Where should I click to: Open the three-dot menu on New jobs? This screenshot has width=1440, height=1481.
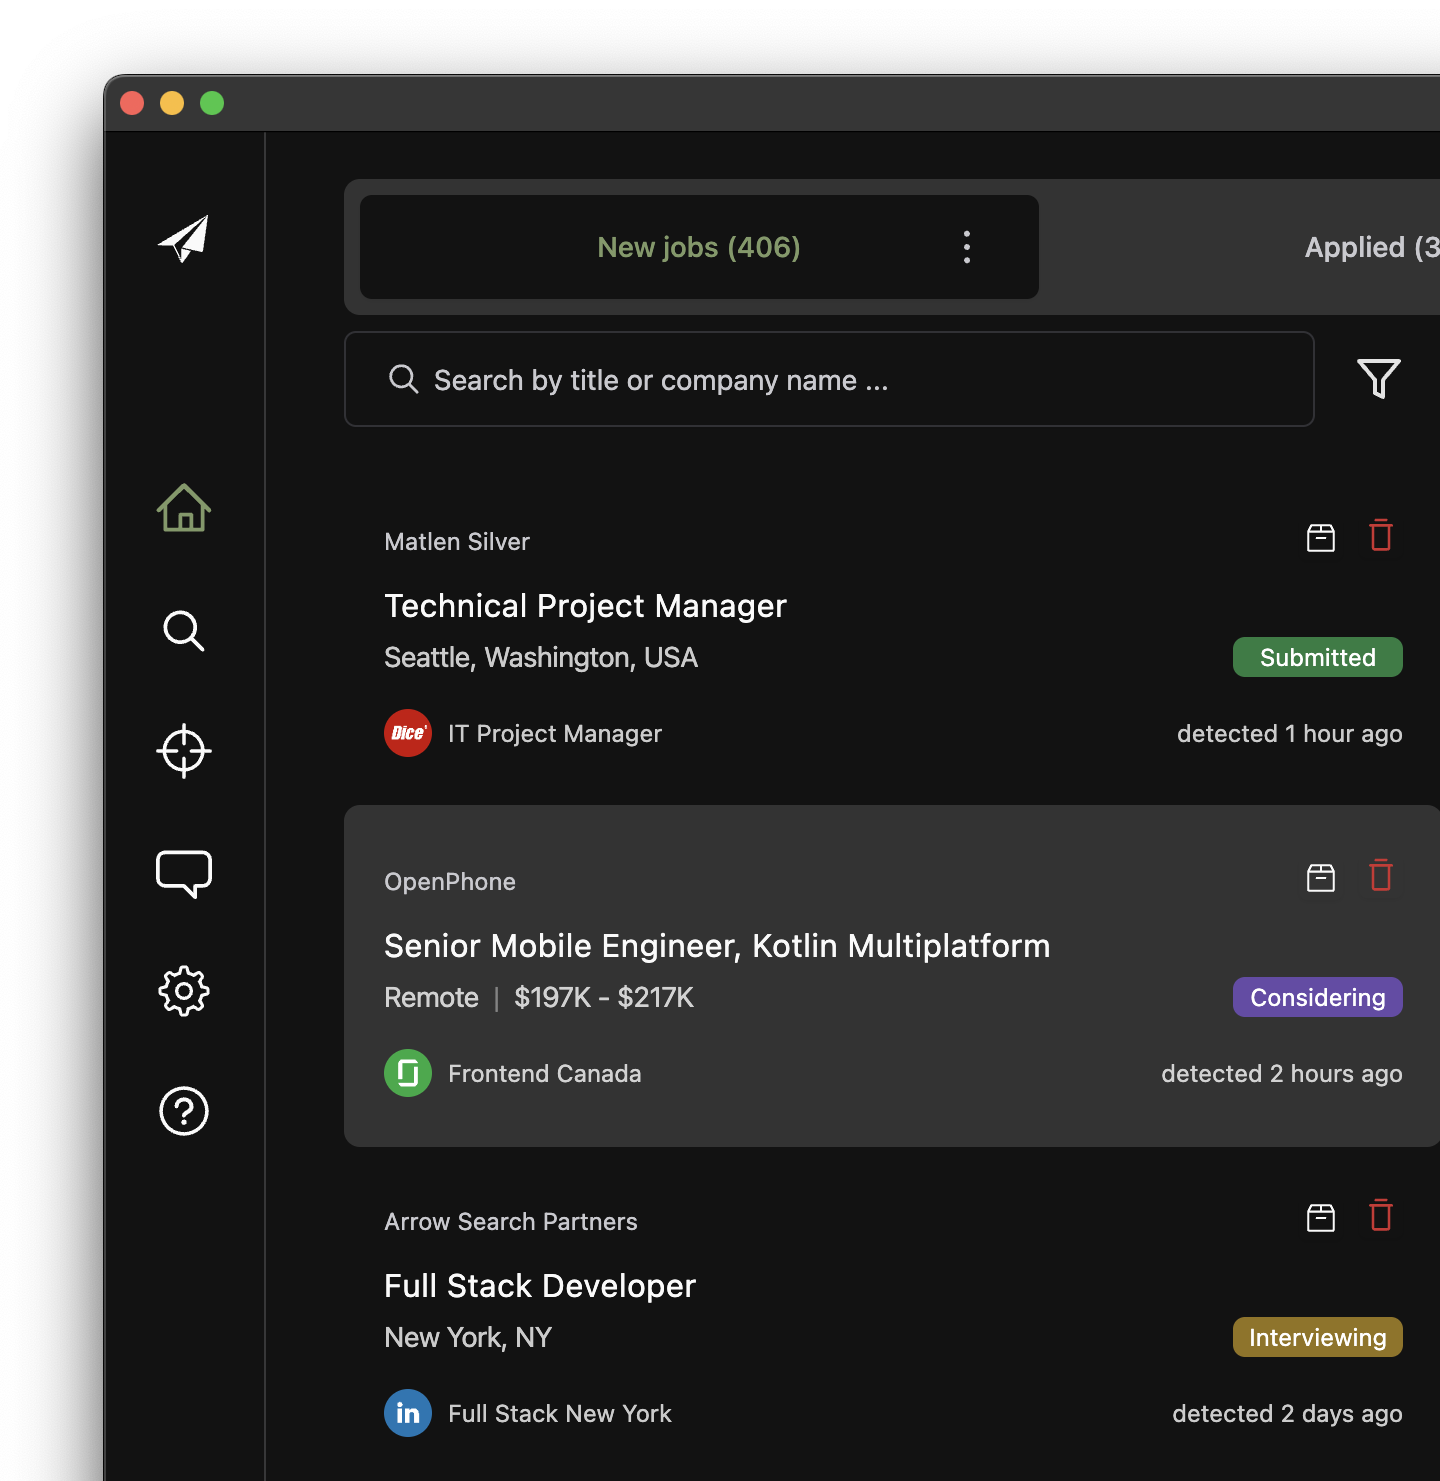tap(966, 247)
